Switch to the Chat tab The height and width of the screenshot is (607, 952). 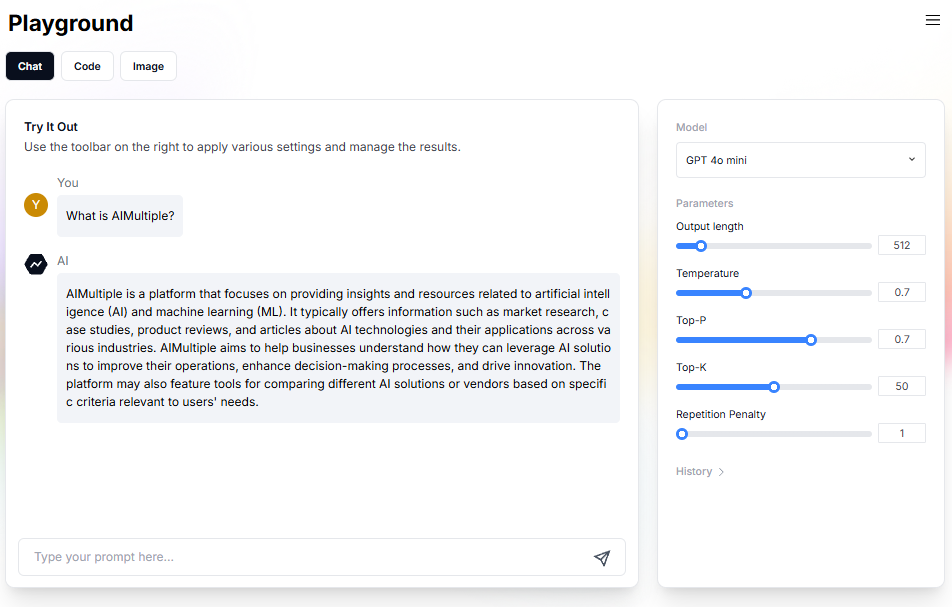pos(30,66)
